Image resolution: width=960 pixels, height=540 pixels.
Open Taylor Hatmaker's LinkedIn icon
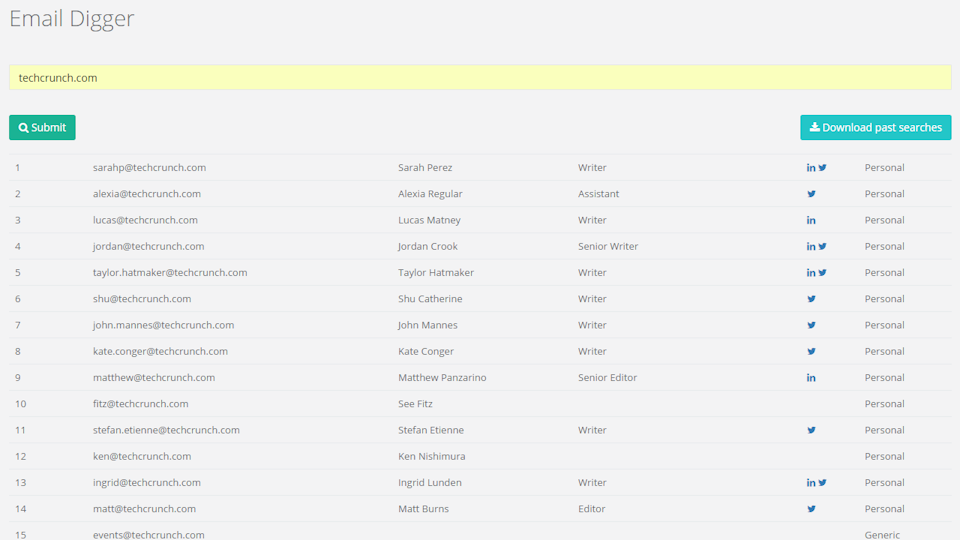point(811,273)
